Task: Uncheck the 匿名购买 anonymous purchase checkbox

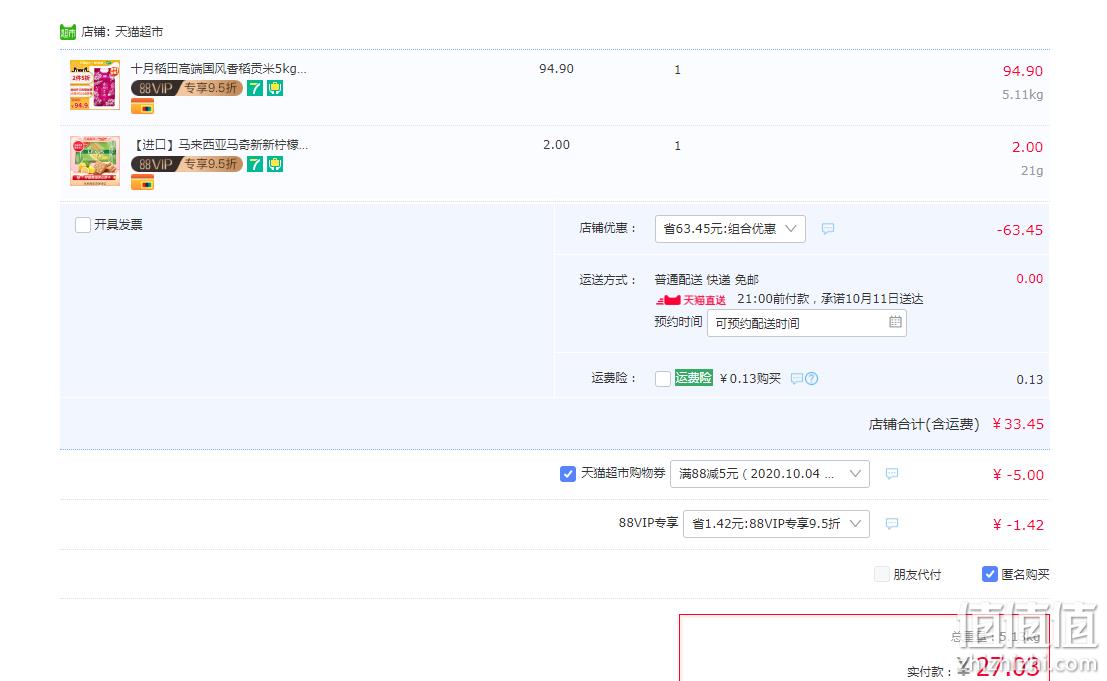Action: [x=990, y=574]
